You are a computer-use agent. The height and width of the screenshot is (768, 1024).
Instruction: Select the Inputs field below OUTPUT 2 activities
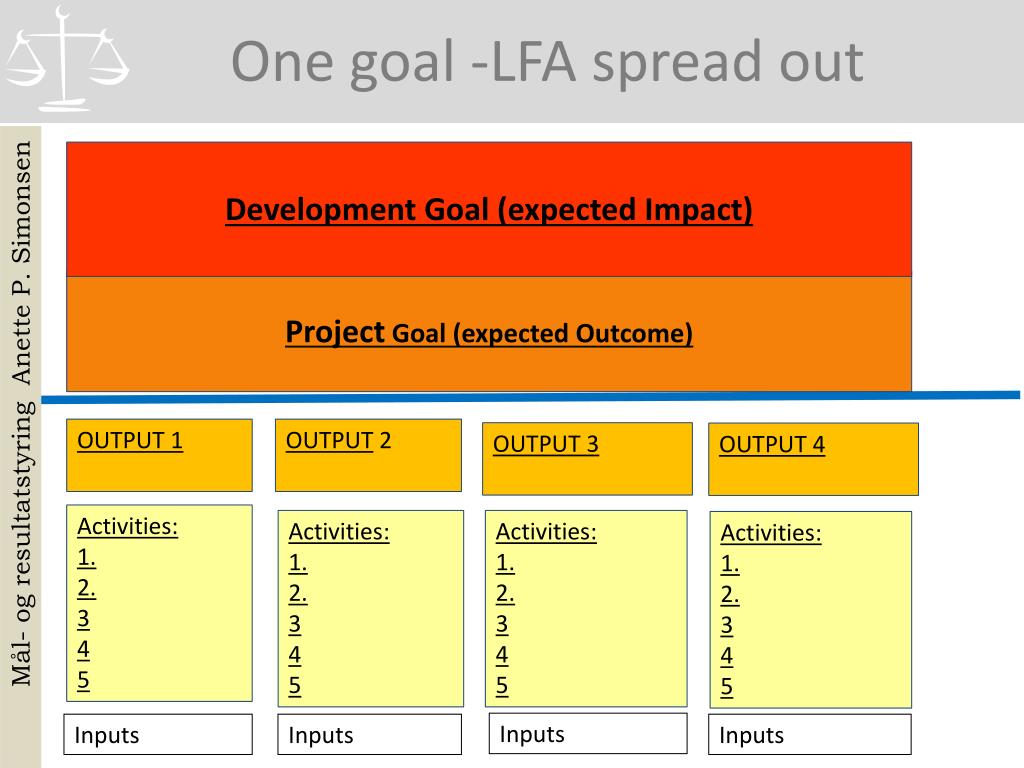tap(370, 734)
